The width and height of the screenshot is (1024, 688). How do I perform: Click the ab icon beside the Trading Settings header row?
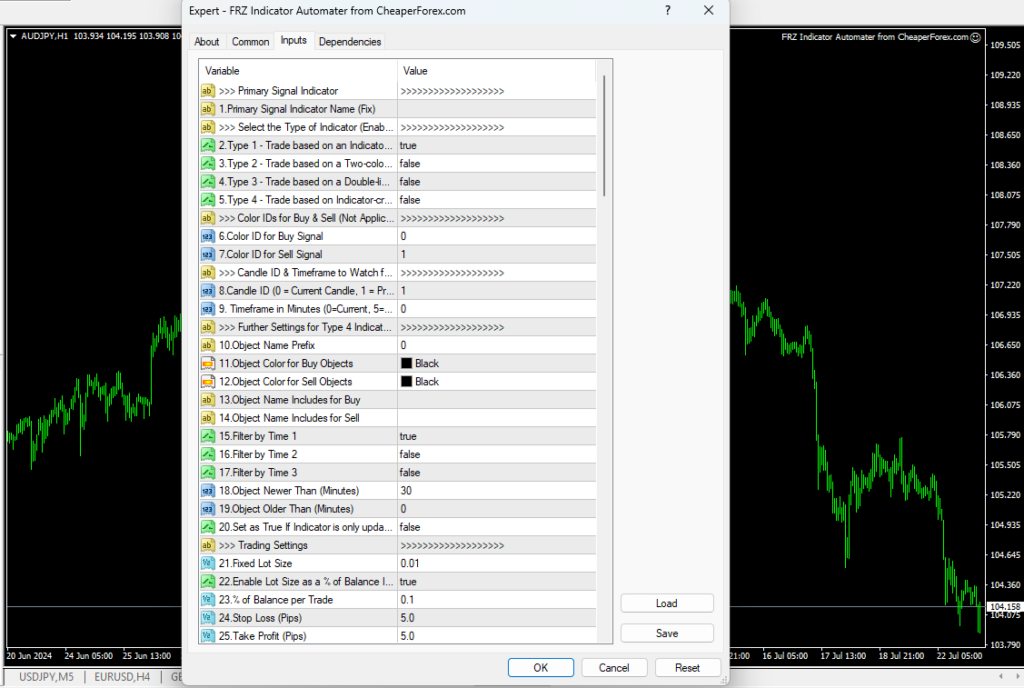(x=207, y=545)
